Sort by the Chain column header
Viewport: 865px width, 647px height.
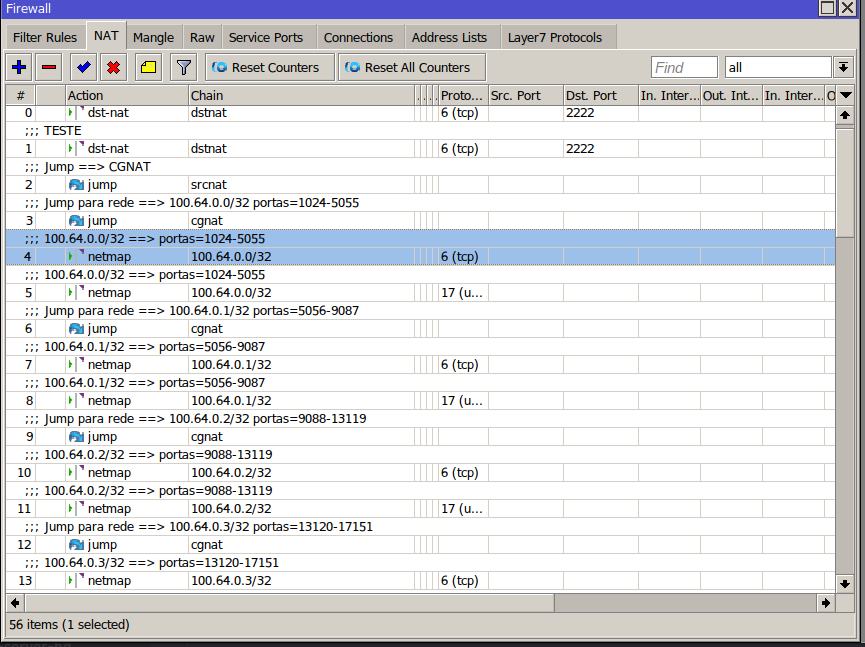(300, 95)
